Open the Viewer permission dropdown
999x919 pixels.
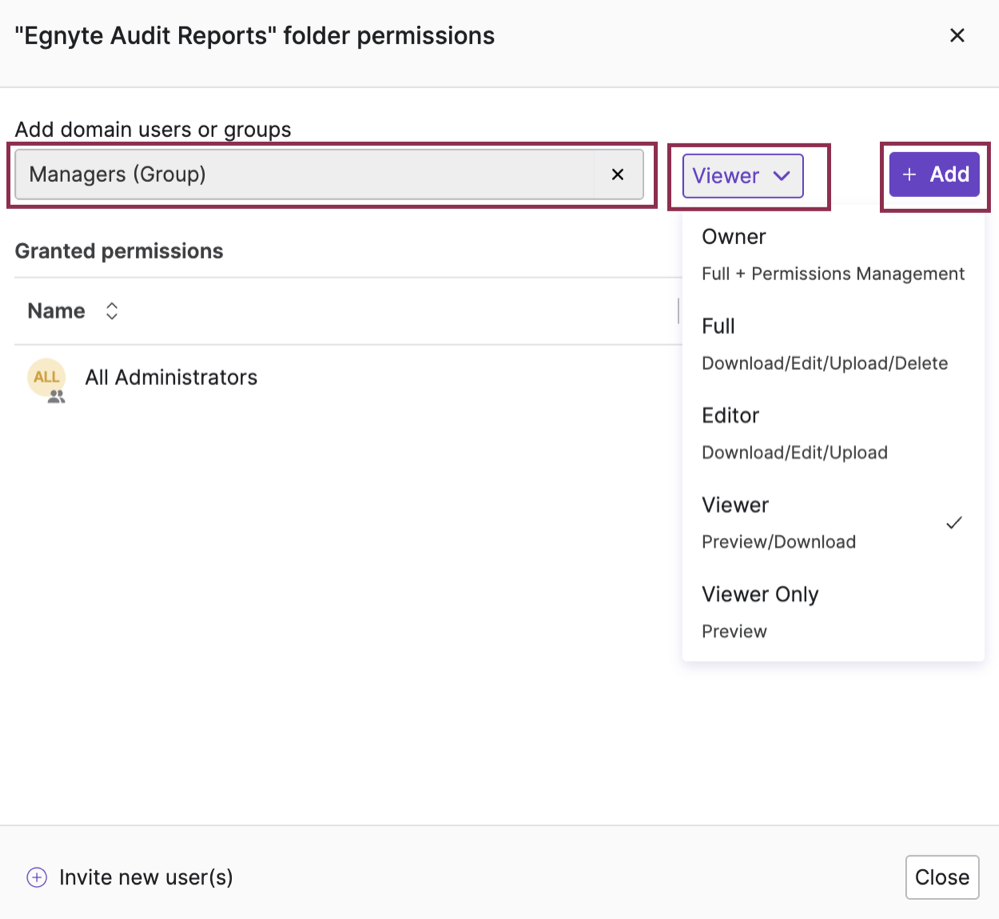pos(741,175)
